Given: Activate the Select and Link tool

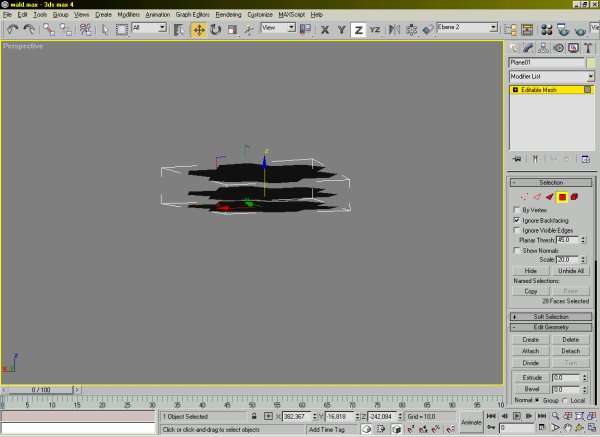Looking at the screenshot, I should coord(49,29).
